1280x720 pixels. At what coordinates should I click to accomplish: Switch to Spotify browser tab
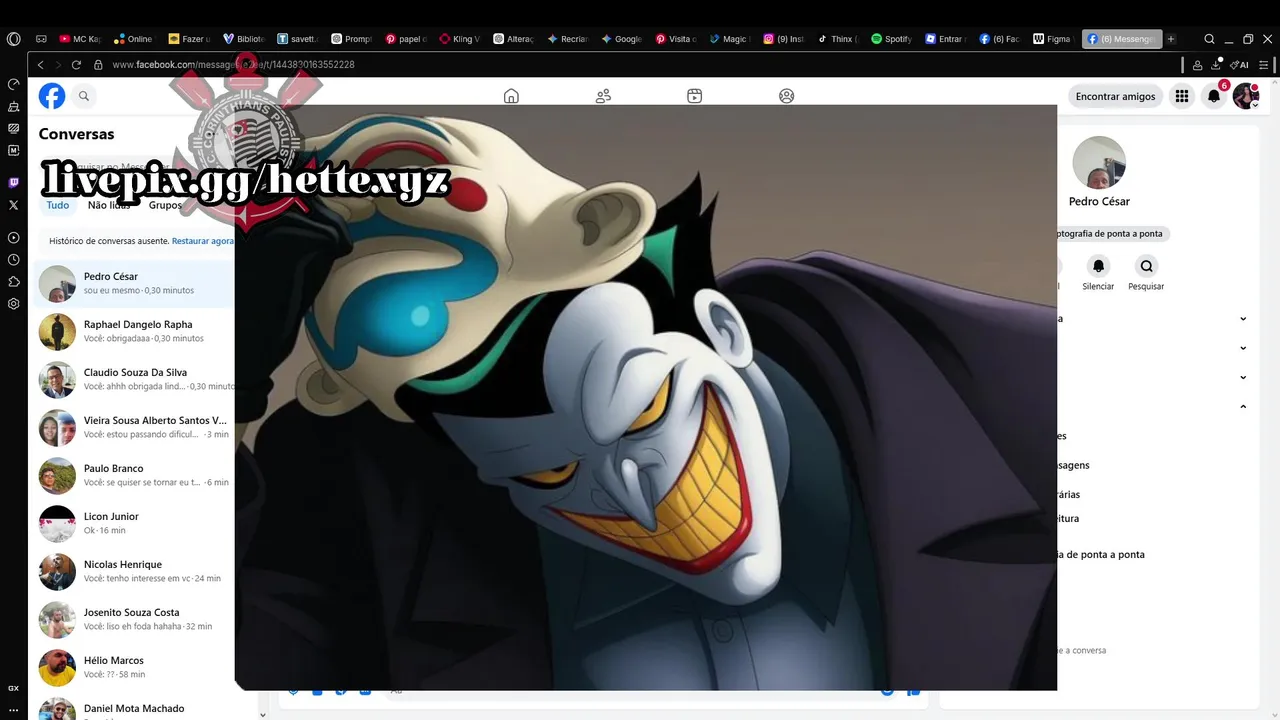(892, 39)
